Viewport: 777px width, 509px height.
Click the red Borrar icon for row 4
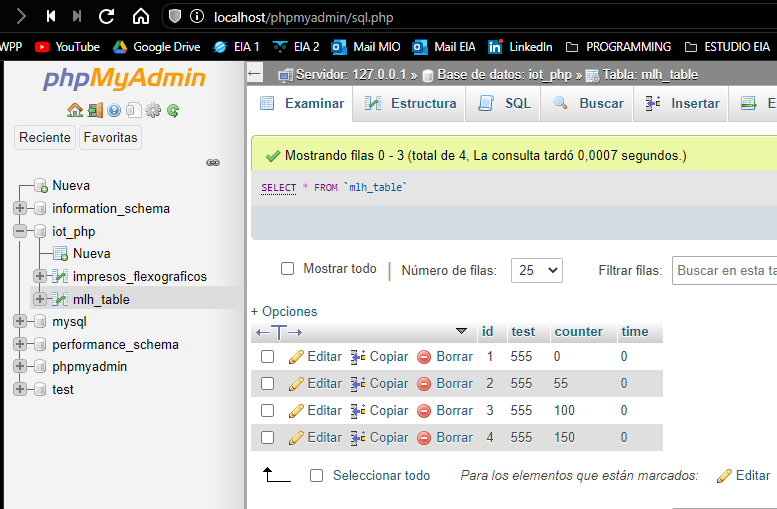pyautogui.click(x=424, y=438)
